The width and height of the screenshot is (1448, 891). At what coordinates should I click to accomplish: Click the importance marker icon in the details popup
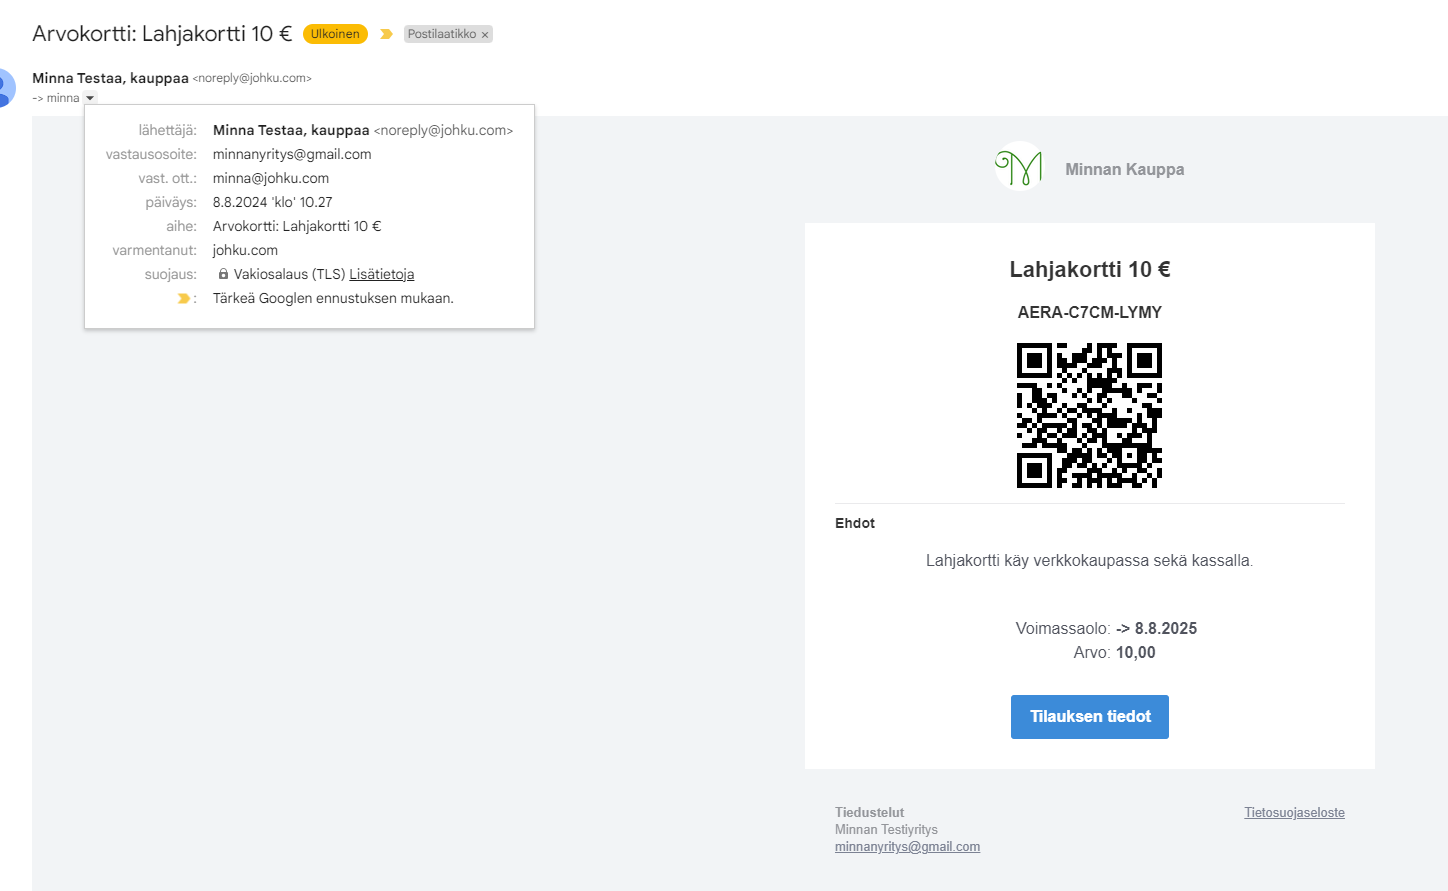coord(184,298)
